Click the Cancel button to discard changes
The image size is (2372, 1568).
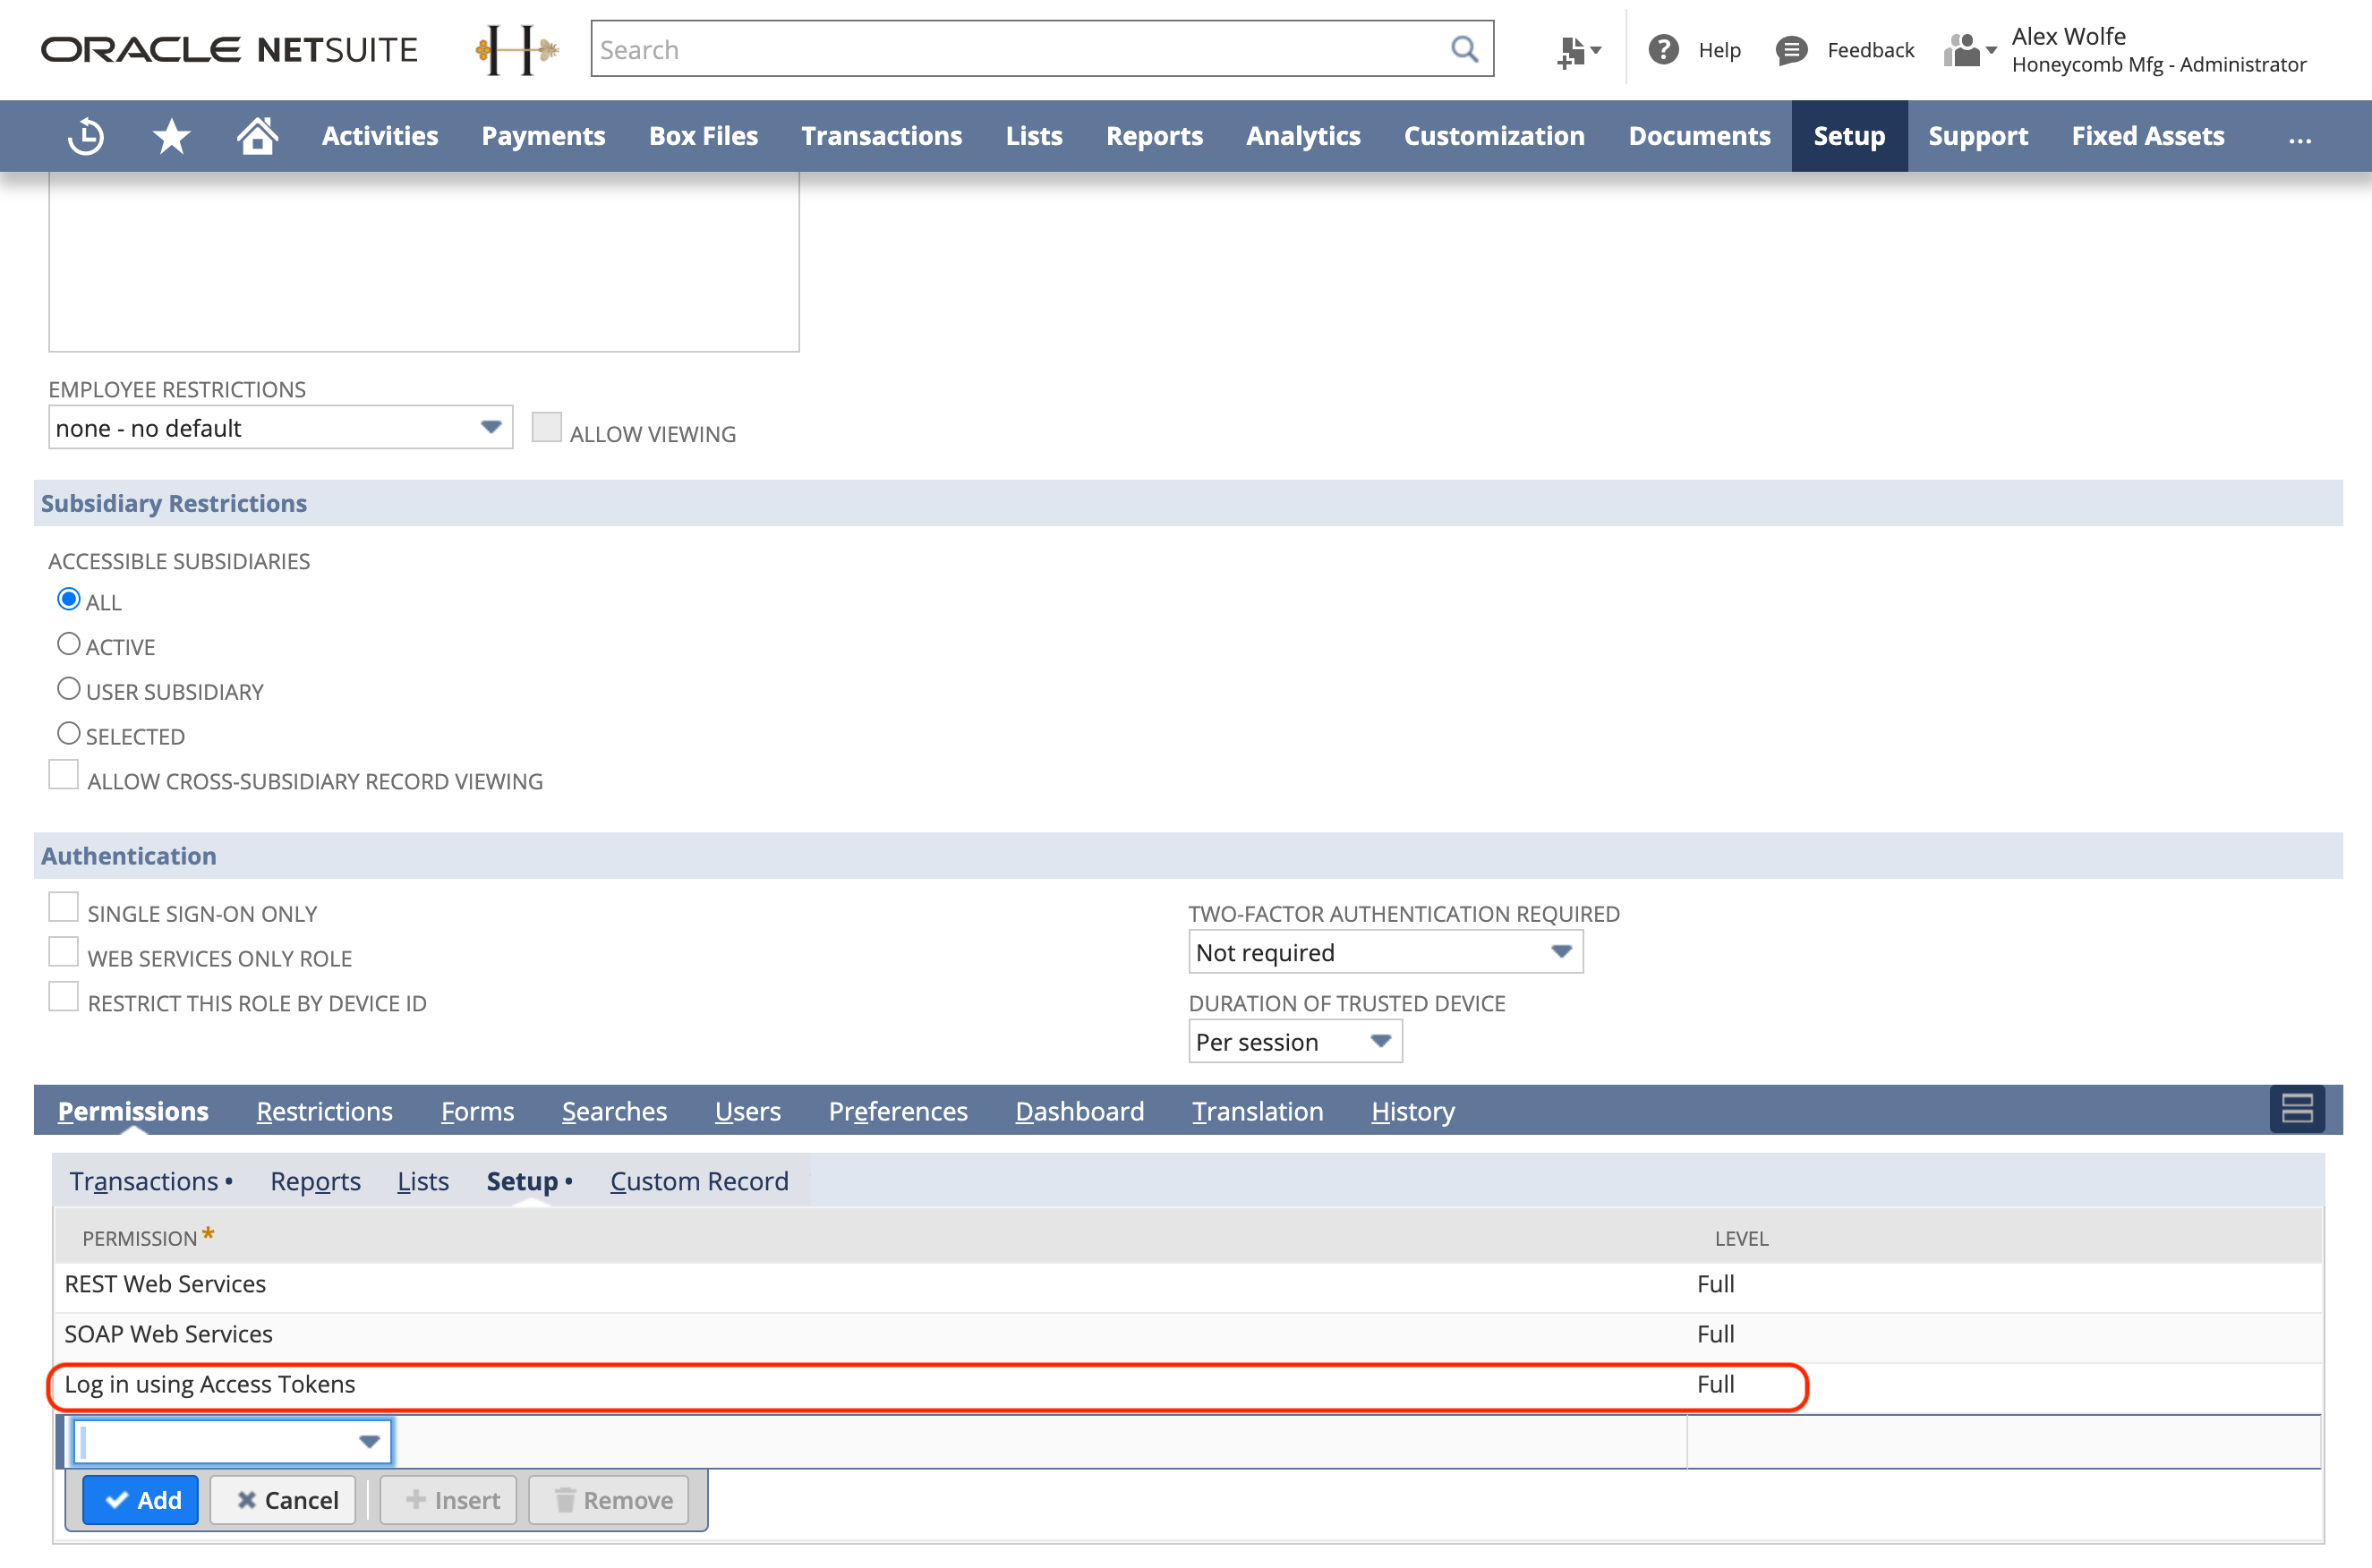pyautogui.click(x=287, y=1500)
